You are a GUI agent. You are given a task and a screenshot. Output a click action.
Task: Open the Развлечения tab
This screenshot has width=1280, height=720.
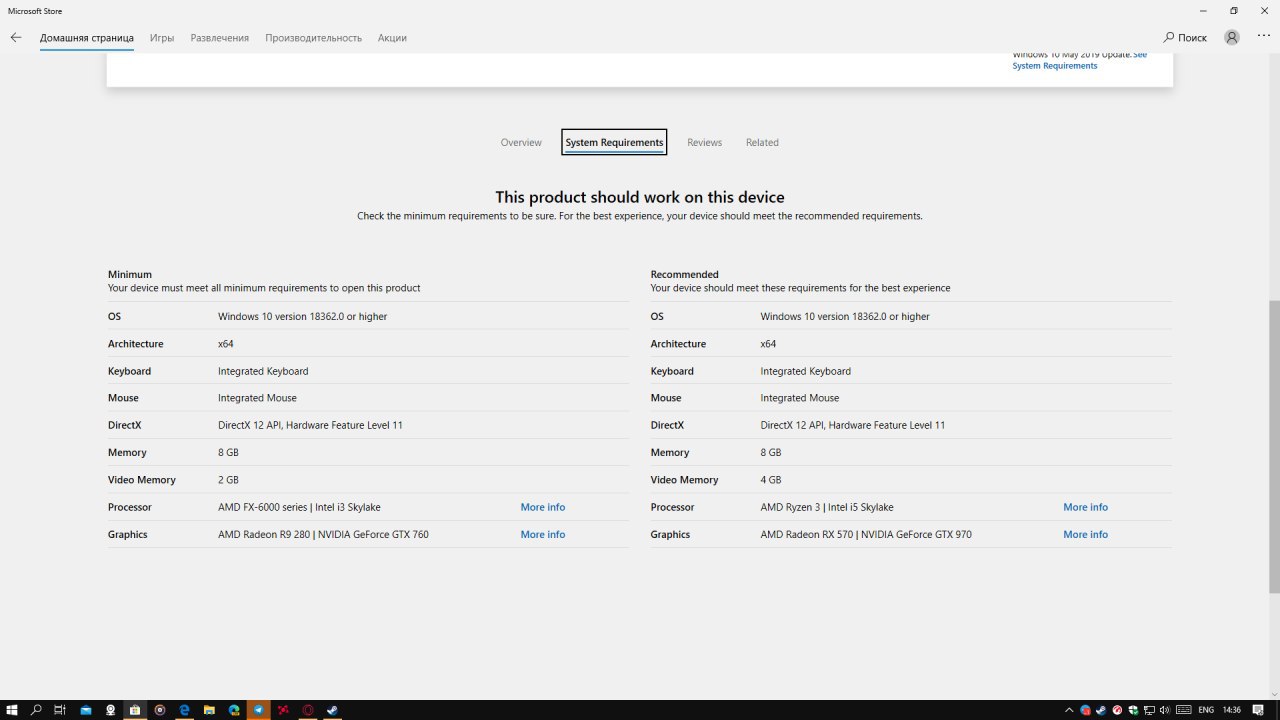pyautogui.click(x=220, y=38)
